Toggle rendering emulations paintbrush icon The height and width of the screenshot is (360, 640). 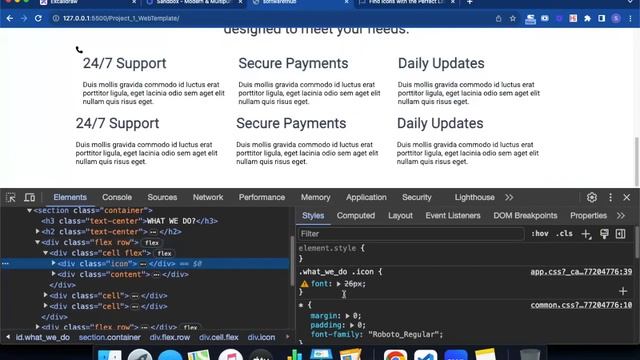(x=604, y=234)
